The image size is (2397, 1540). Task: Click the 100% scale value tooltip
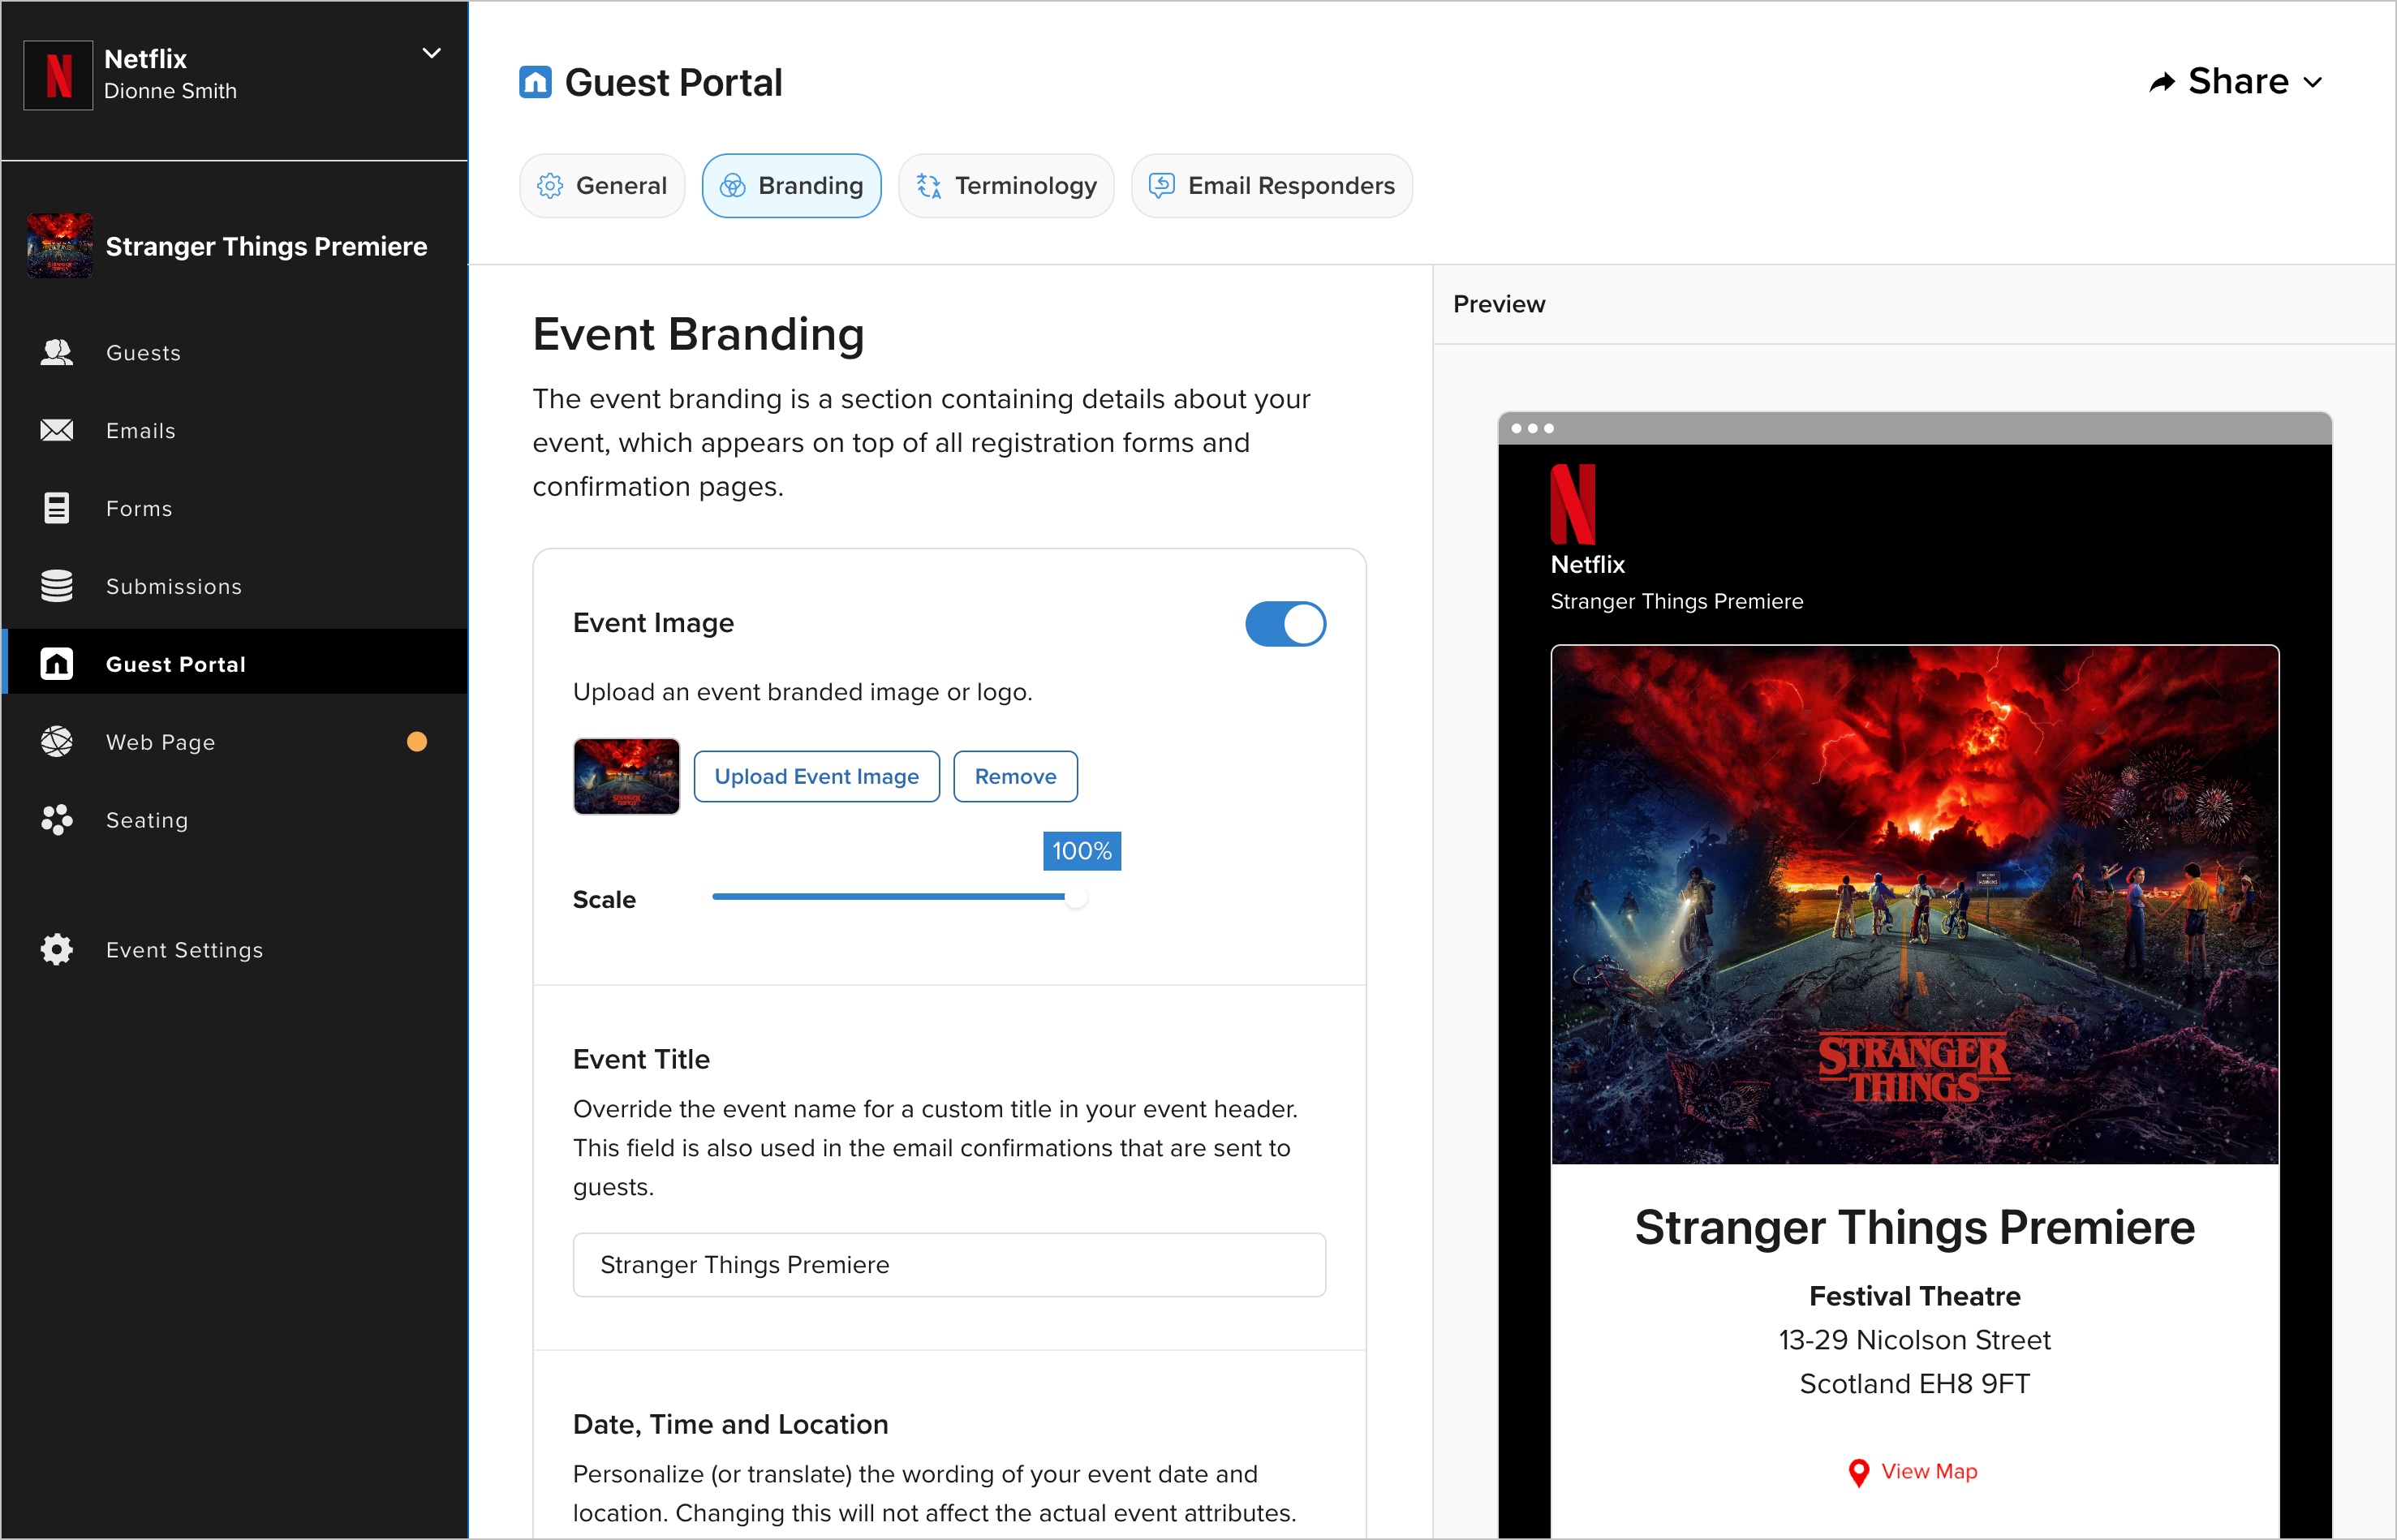pos(1081,851)
